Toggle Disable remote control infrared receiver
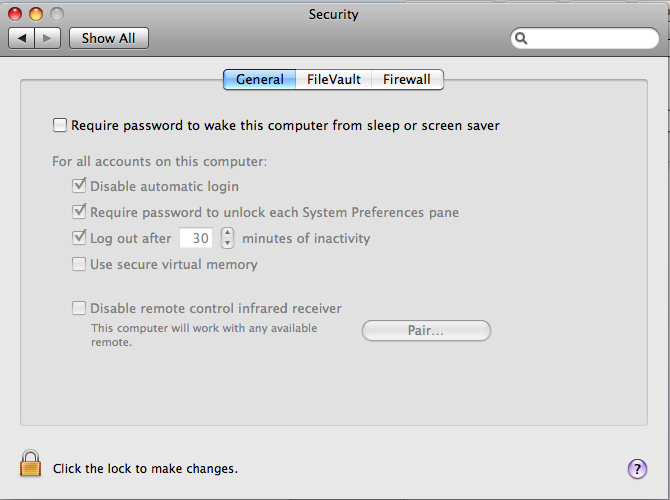 click(x=79, y=309)
